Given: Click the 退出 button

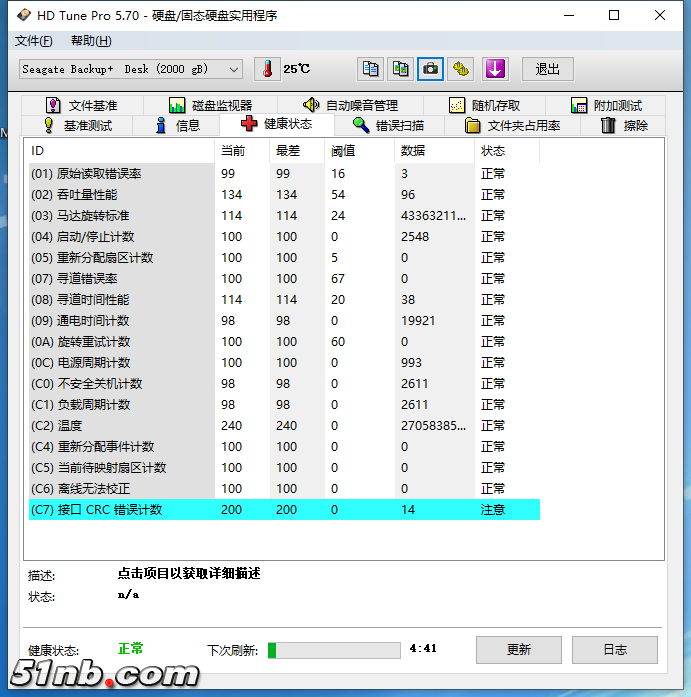Looking at the screenshot, I should click(548, 69).
